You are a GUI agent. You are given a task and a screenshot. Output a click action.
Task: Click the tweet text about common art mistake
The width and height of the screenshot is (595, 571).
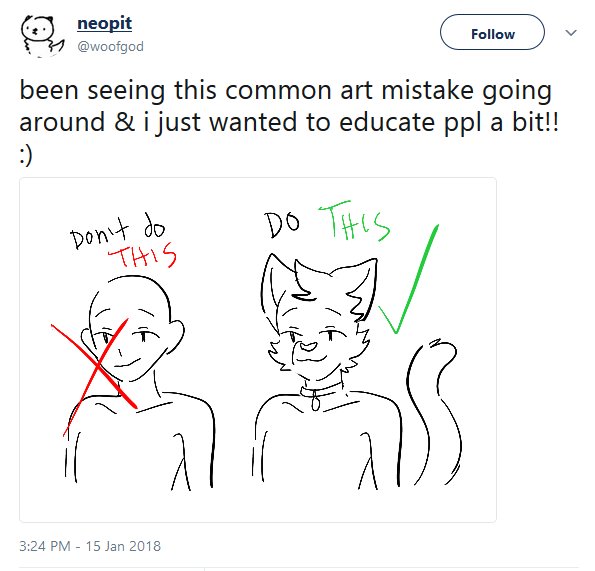[x=289, y=106]
